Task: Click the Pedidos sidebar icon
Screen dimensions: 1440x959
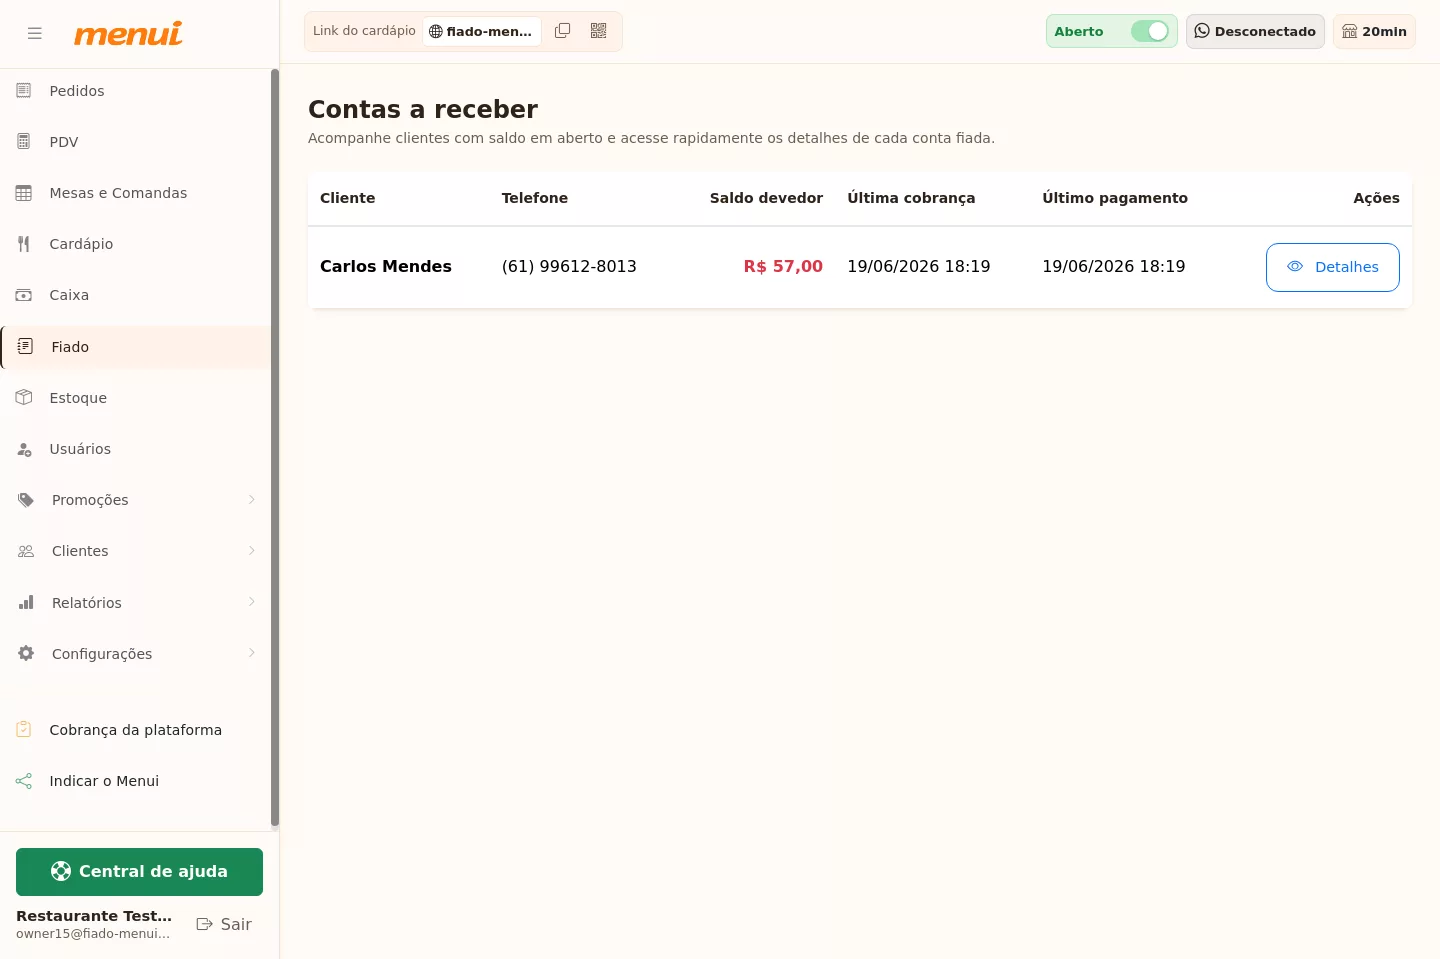Action: click(x=24, y=90)
